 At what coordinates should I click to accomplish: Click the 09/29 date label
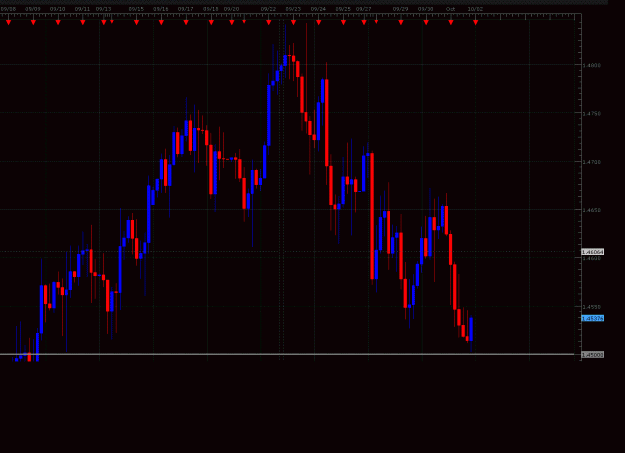click(x=400, y=9)
